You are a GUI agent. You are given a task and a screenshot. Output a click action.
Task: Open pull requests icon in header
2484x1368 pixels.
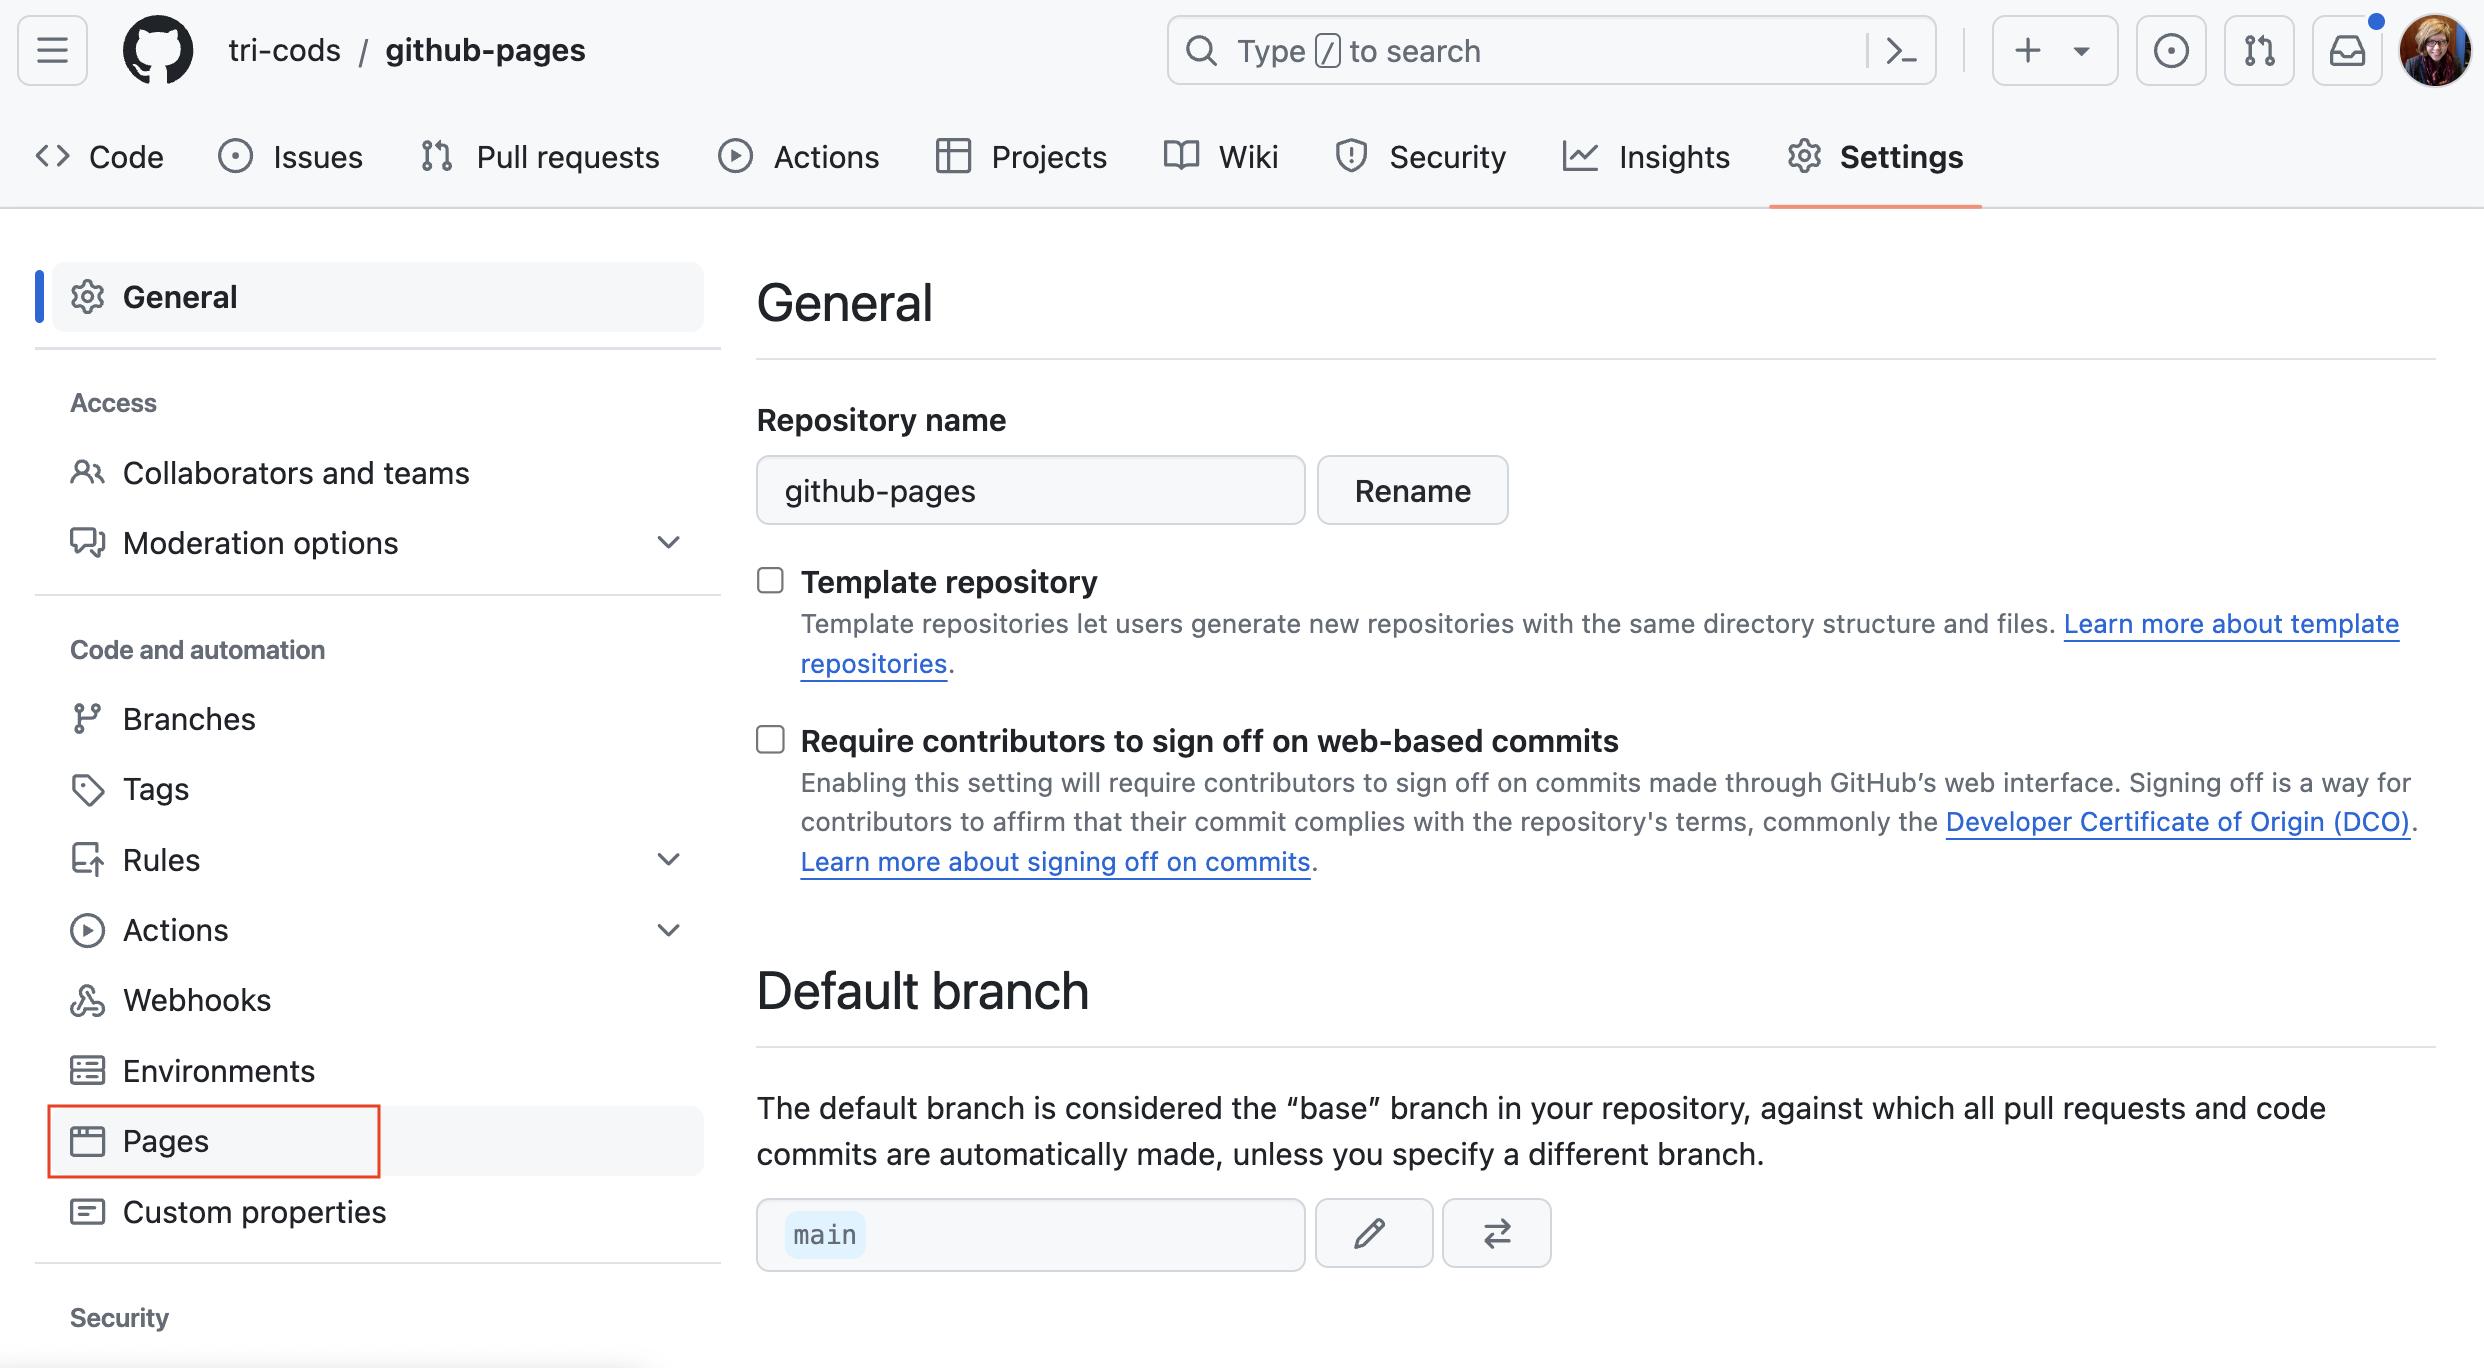click(2259, 50)
